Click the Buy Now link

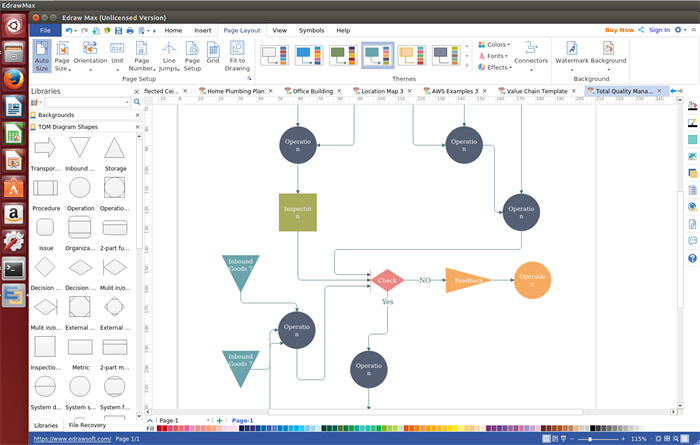619,30
